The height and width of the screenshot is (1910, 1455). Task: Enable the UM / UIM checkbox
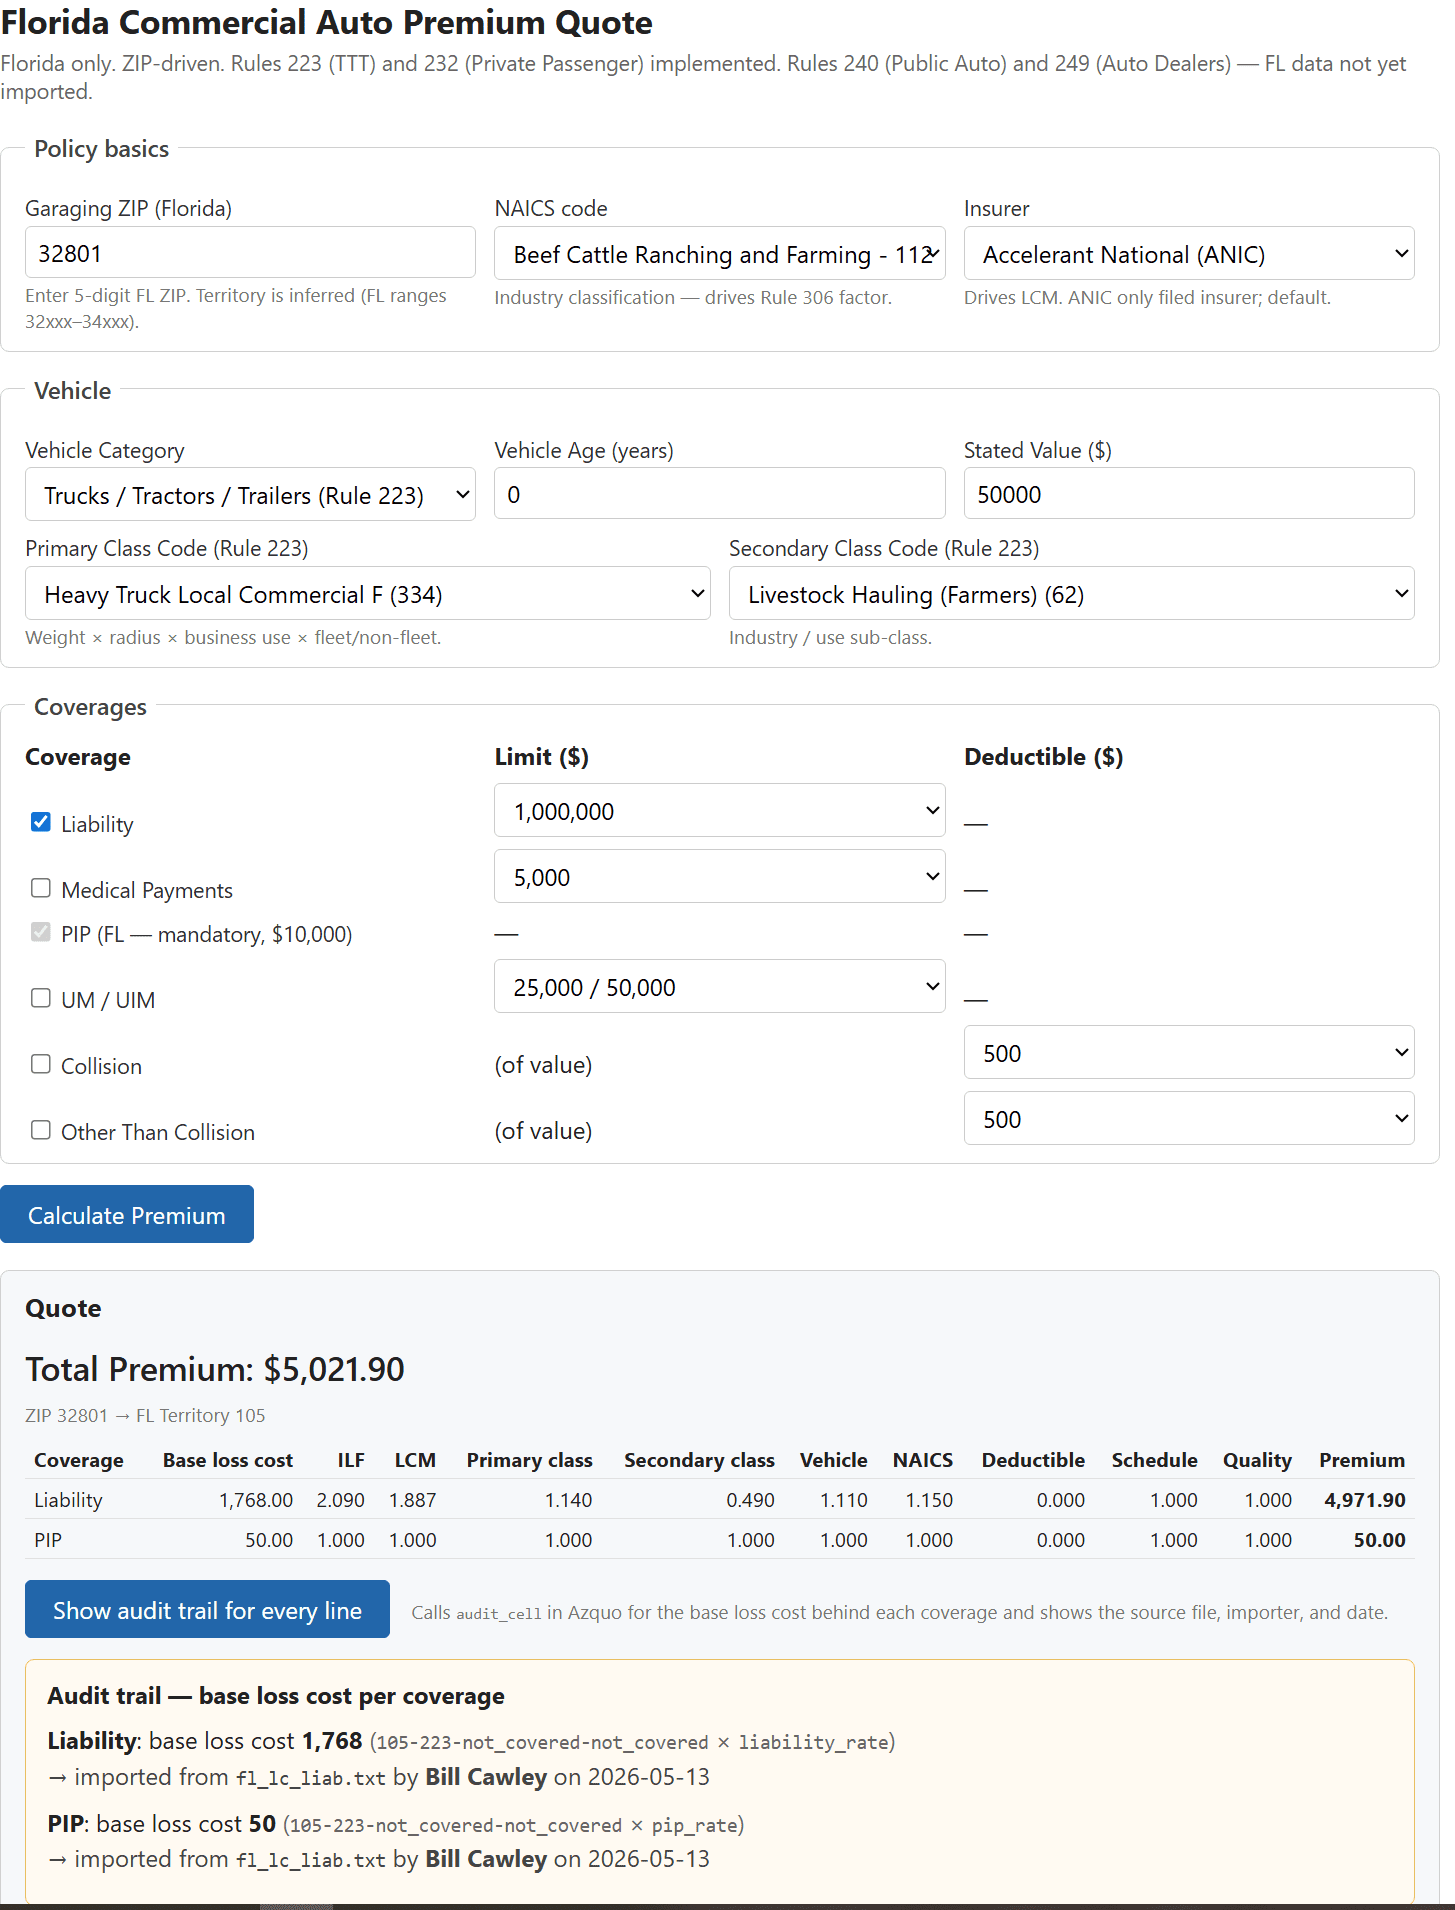41,998
